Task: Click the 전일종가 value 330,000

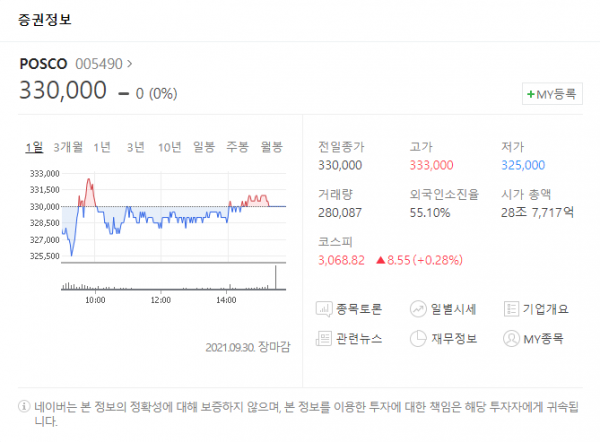Action: pos(340,165)
